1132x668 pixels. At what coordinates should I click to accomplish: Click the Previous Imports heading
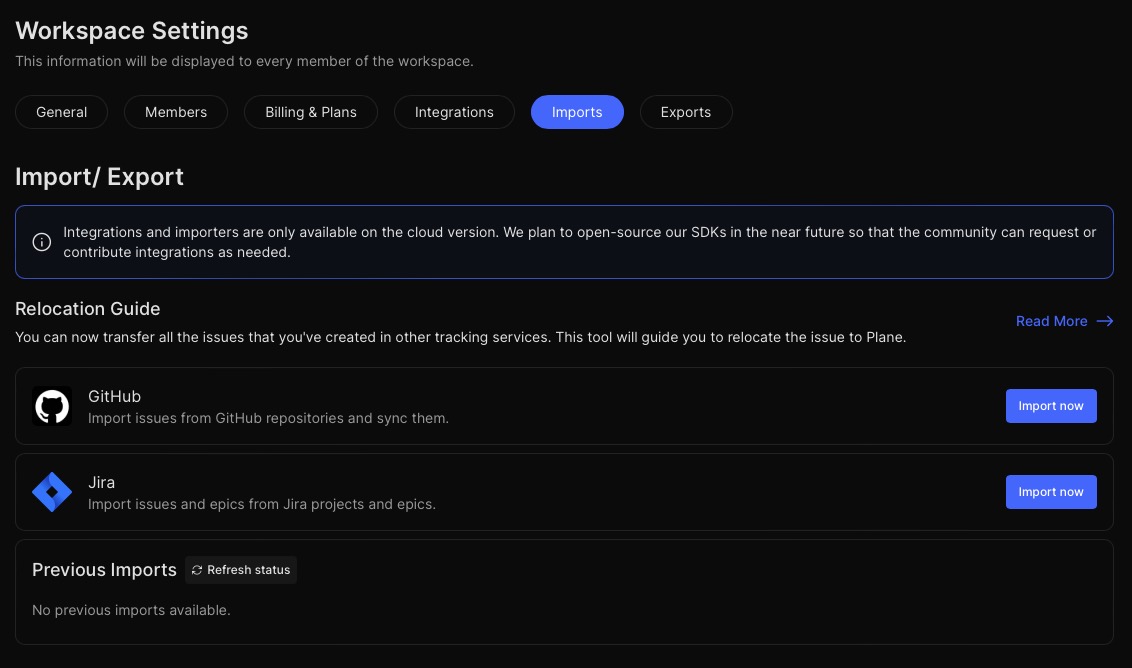pos(104,570)
